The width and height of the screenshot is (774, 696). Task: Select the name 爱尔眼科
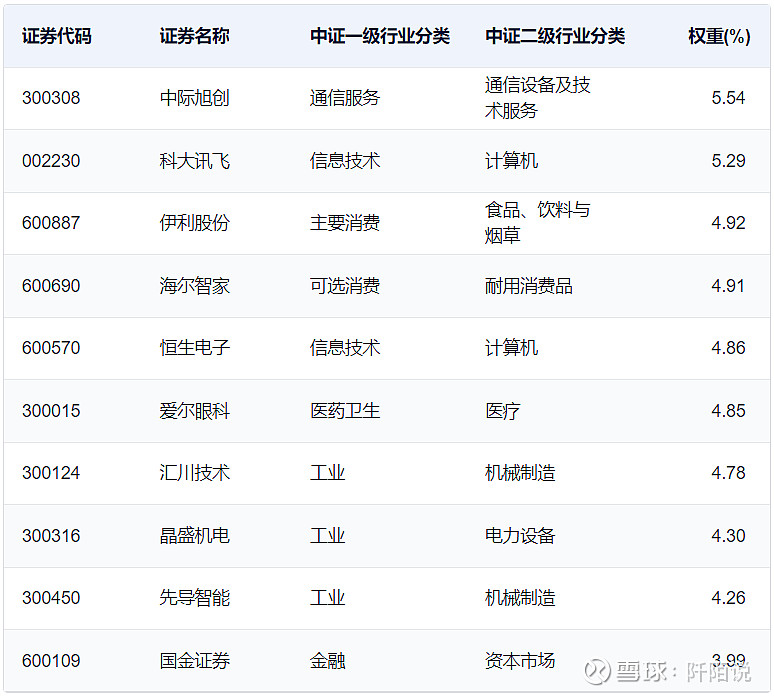pyautogui.click(x=194, y=411)
